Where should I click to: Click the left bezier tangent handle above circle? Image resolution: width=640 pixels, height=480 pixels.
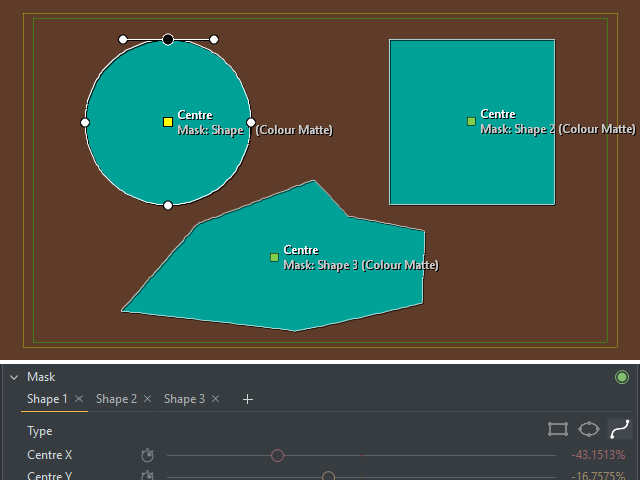123,39
